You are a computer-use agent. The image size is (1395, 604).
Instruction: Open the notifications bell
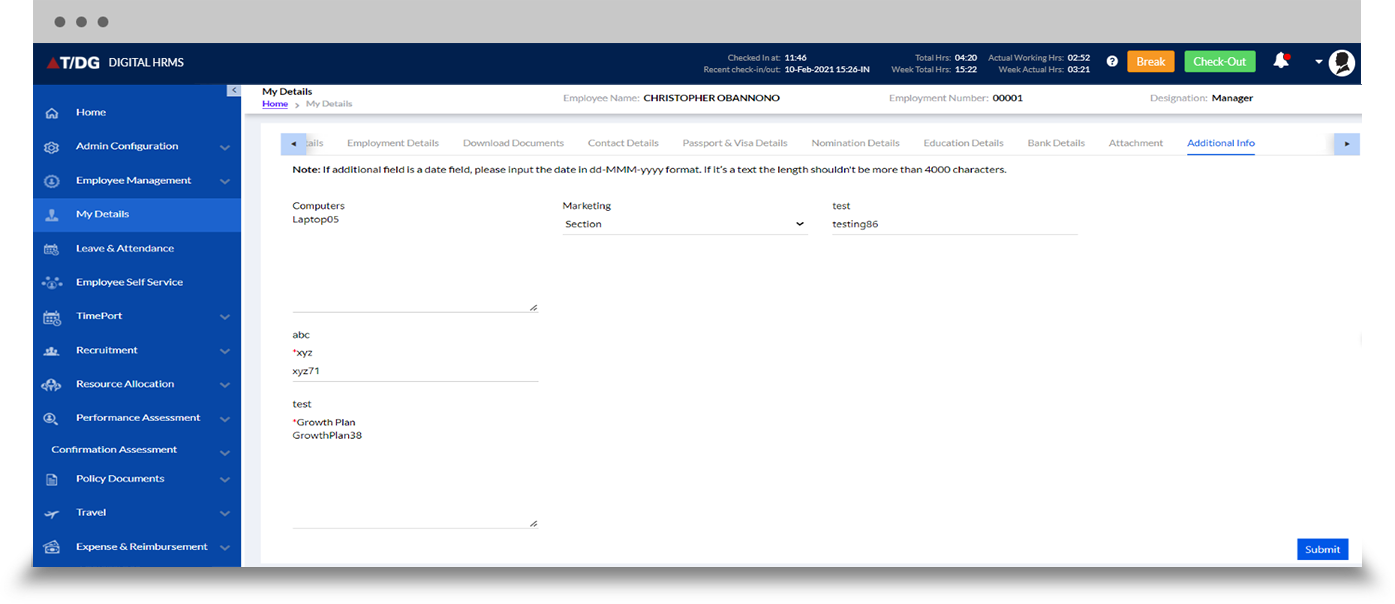(1281, 61)
